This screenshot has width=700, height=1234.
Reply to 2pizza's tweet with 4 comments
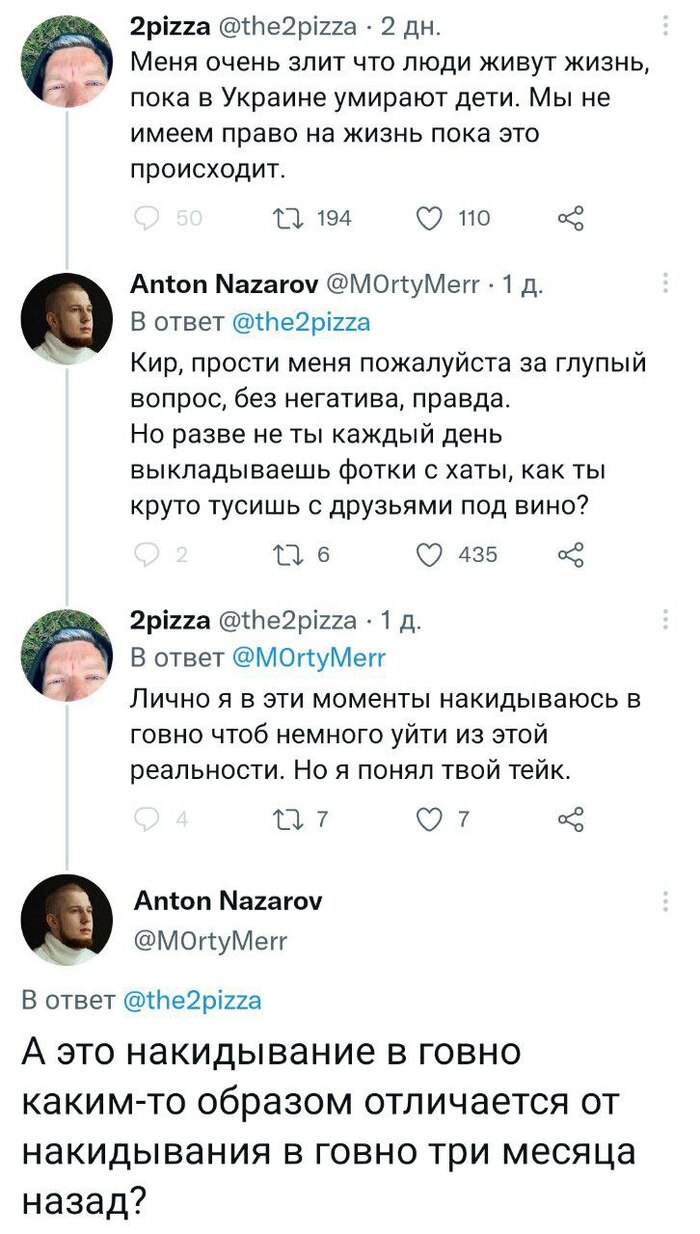pos(146,820)
